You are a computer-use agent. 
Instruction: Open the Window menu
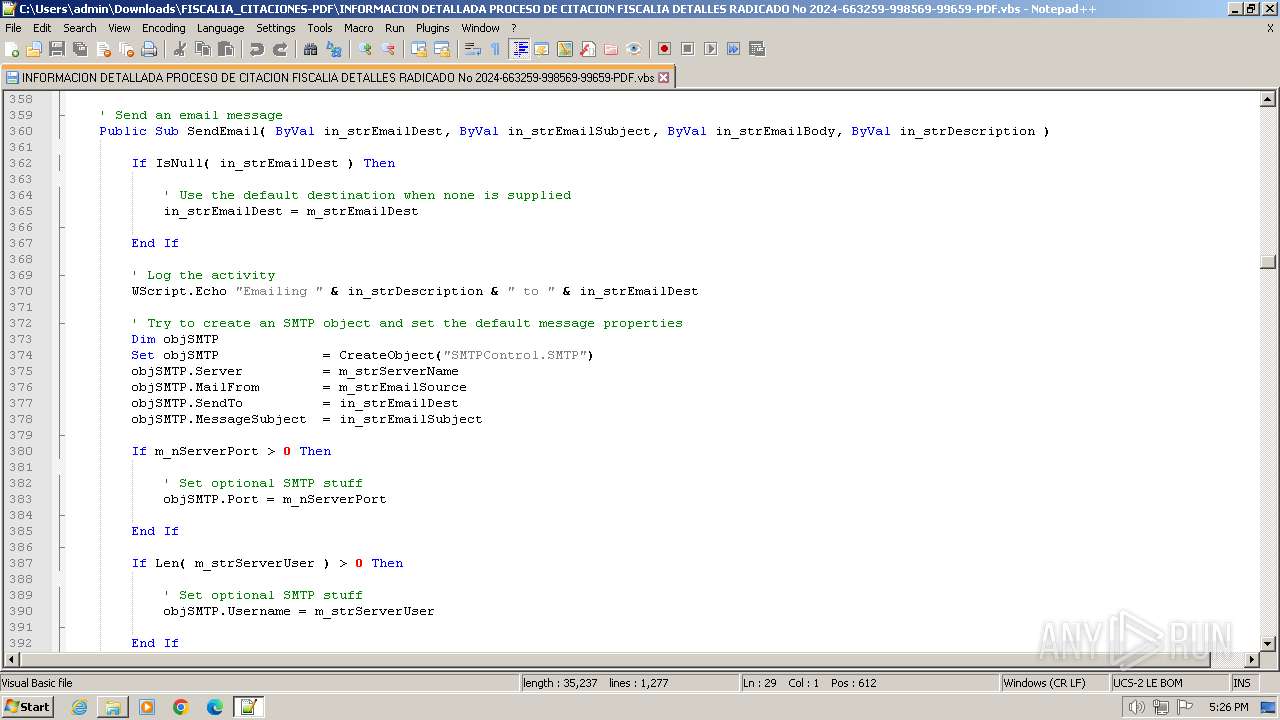[x=481, y=28]
